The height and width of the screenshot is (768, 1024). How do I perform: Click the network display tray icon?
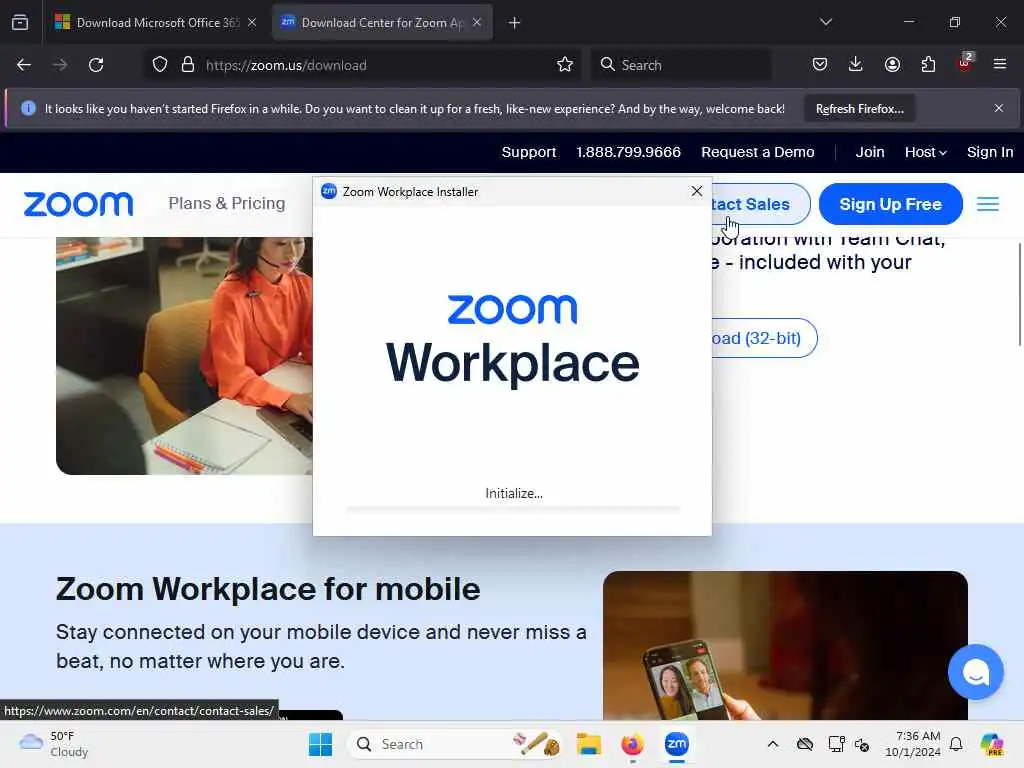point(836,744)
